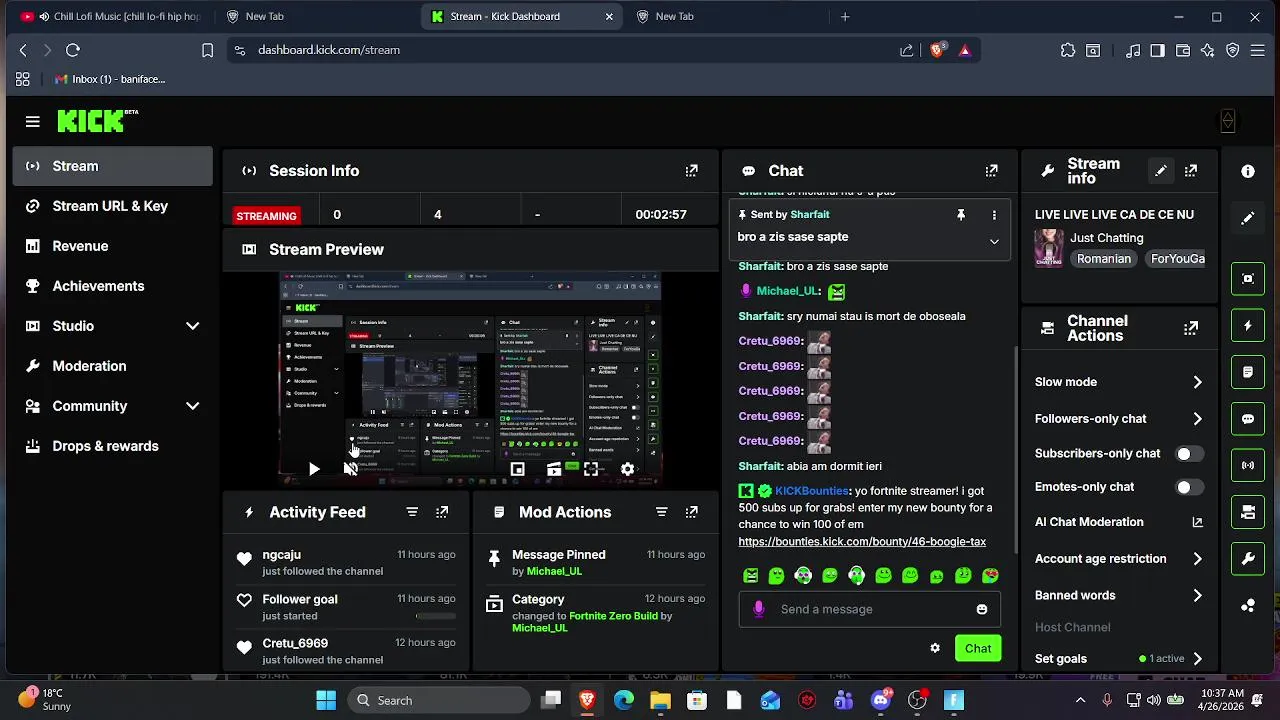Open the bounties.kick.com bounty link
1280x720 pixels.
[x=862, y=541]
